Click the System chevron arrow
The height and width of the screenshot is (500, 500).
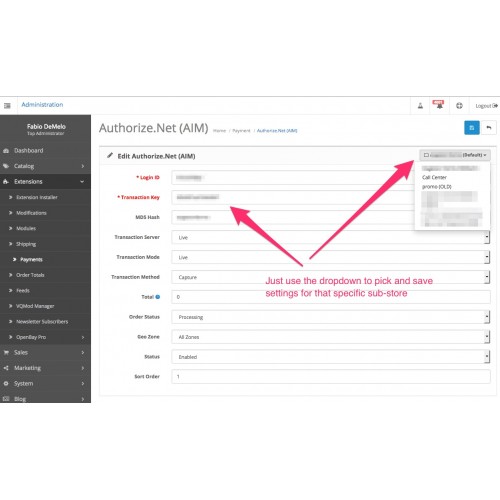click(83, 384)
